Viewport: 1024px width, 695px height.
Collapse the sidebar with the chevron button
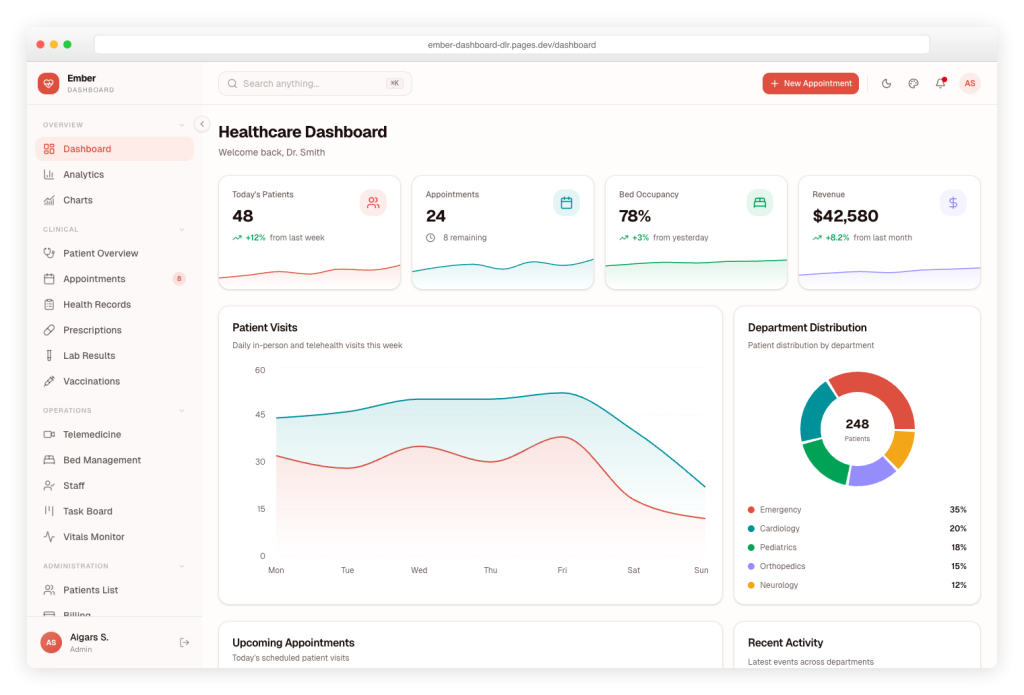[x=202, y=124]
